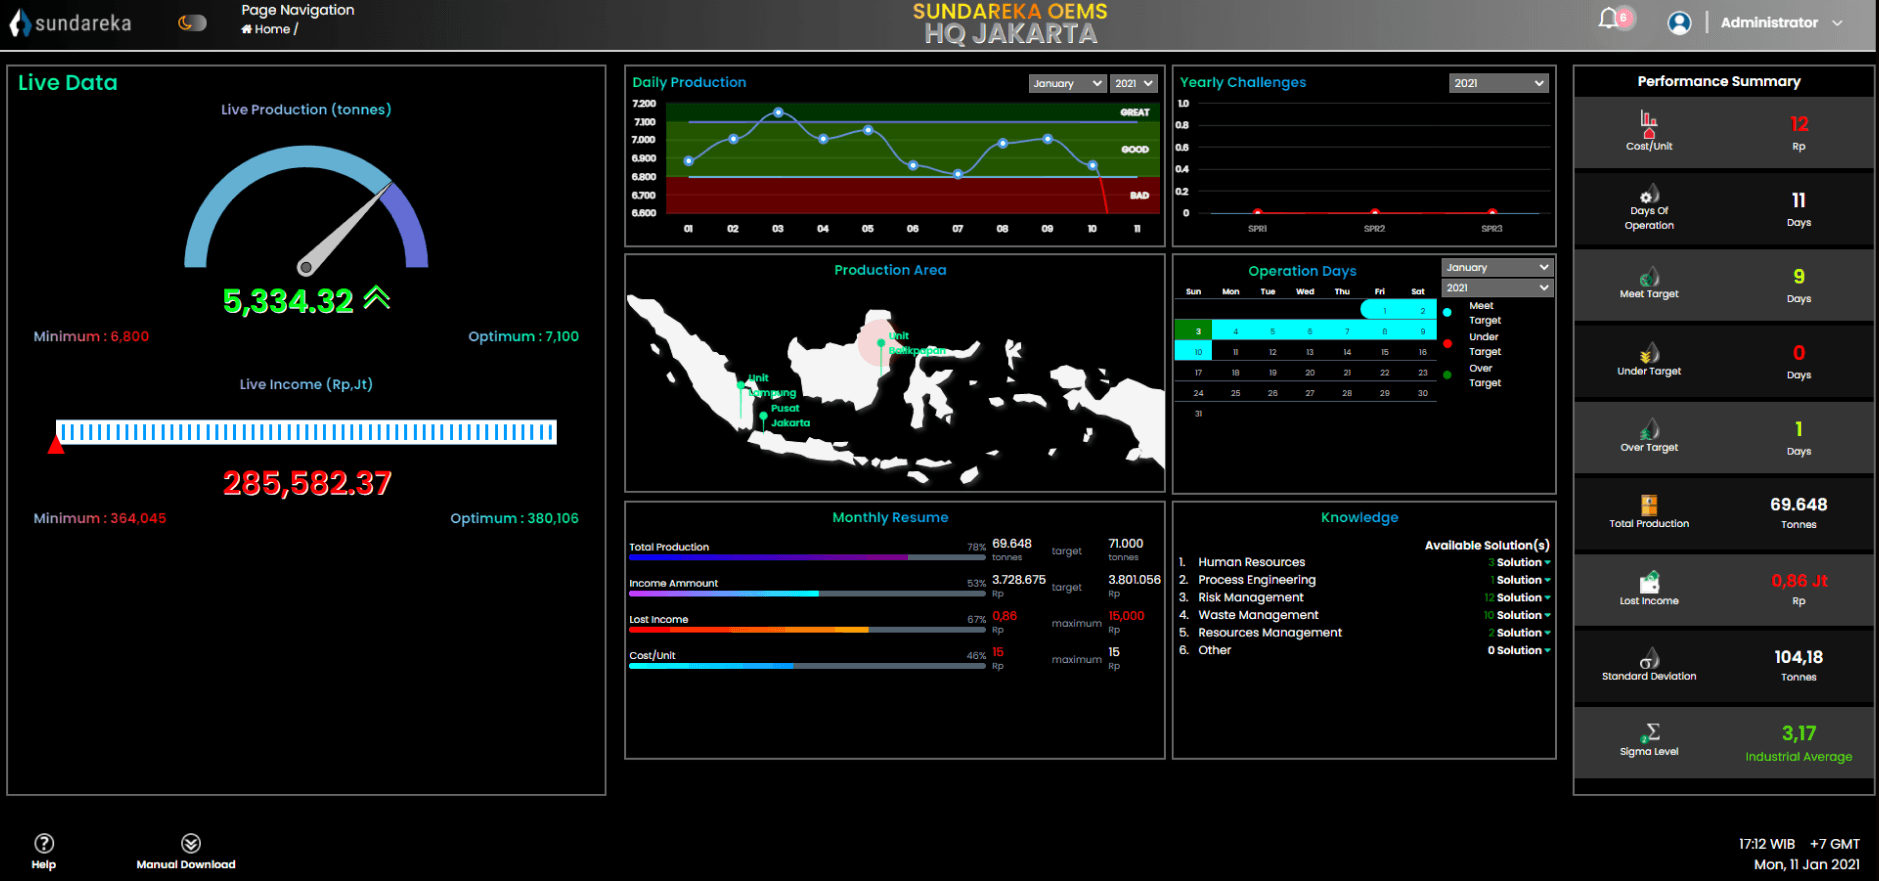Screen dimensions: 1879x881
Task: Click the Over Target green legend dot
Action: (x=1447, y=375)
